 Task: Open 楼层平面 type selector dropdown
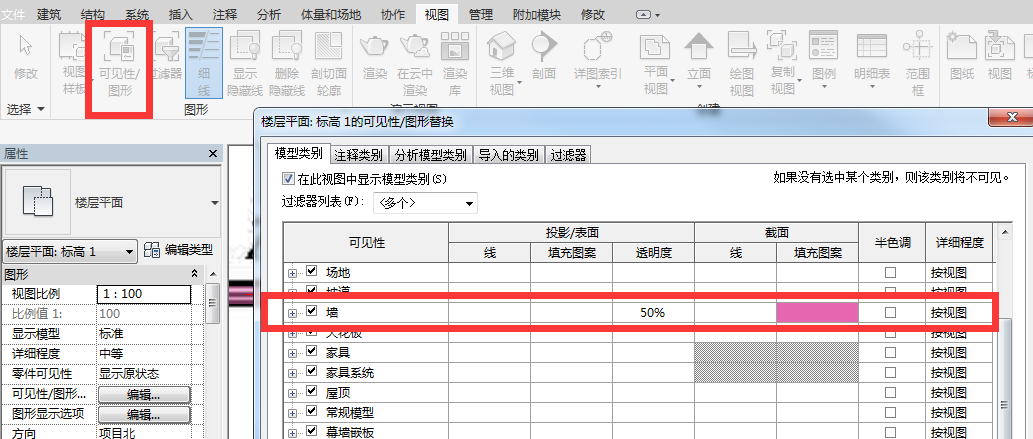coord(215,203)
